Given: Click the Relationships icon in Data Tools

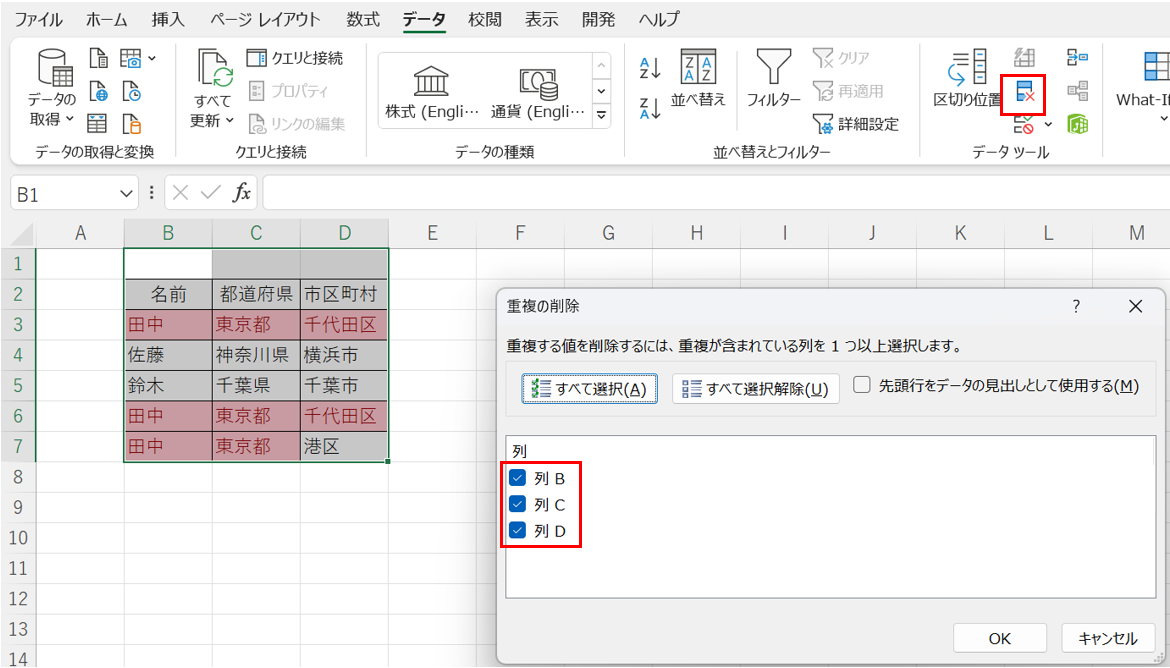Looking at the screenshot, I should [1077, 91].
